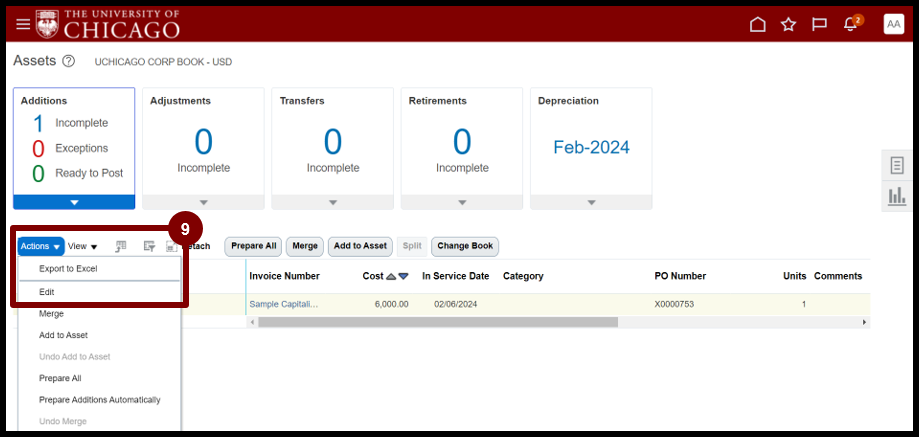Click the Category column header
Viewport: 919px width, 437px height.
pos(523,276)
